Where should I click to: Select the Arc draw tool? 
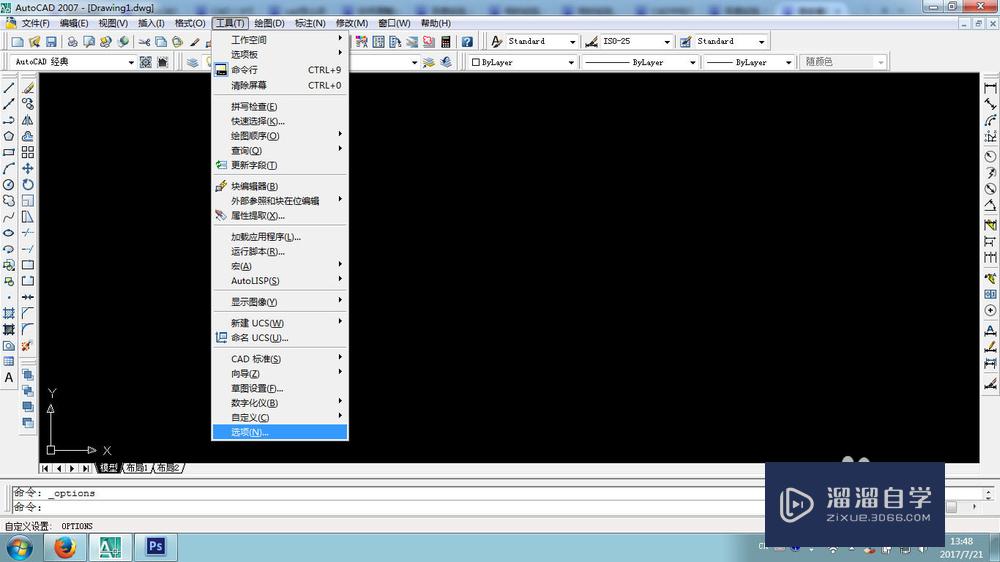click(x=9, y=168)
